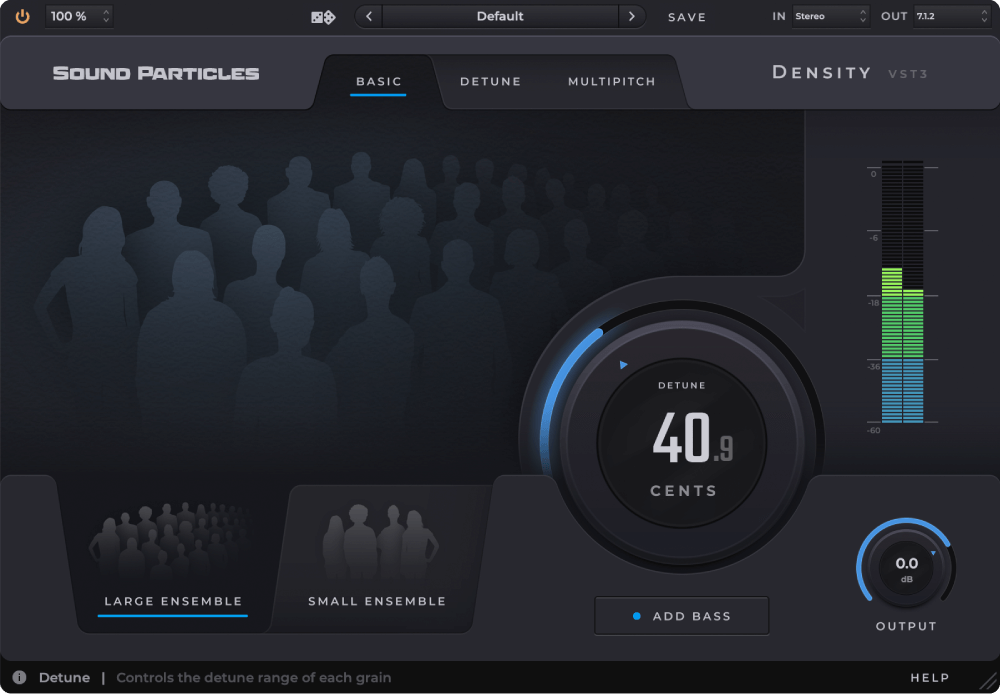Image resolution: width=1000 pixels, height=694 pixels.
Task: Open the IN channel dropdown showing Stereo
Action: click(x=830, y=16)
